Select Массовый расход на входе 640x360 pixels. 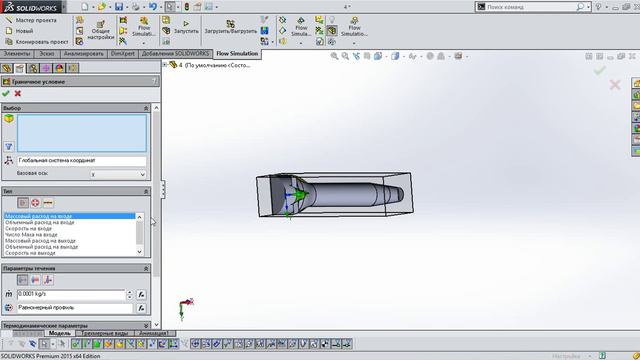point(69,216)
